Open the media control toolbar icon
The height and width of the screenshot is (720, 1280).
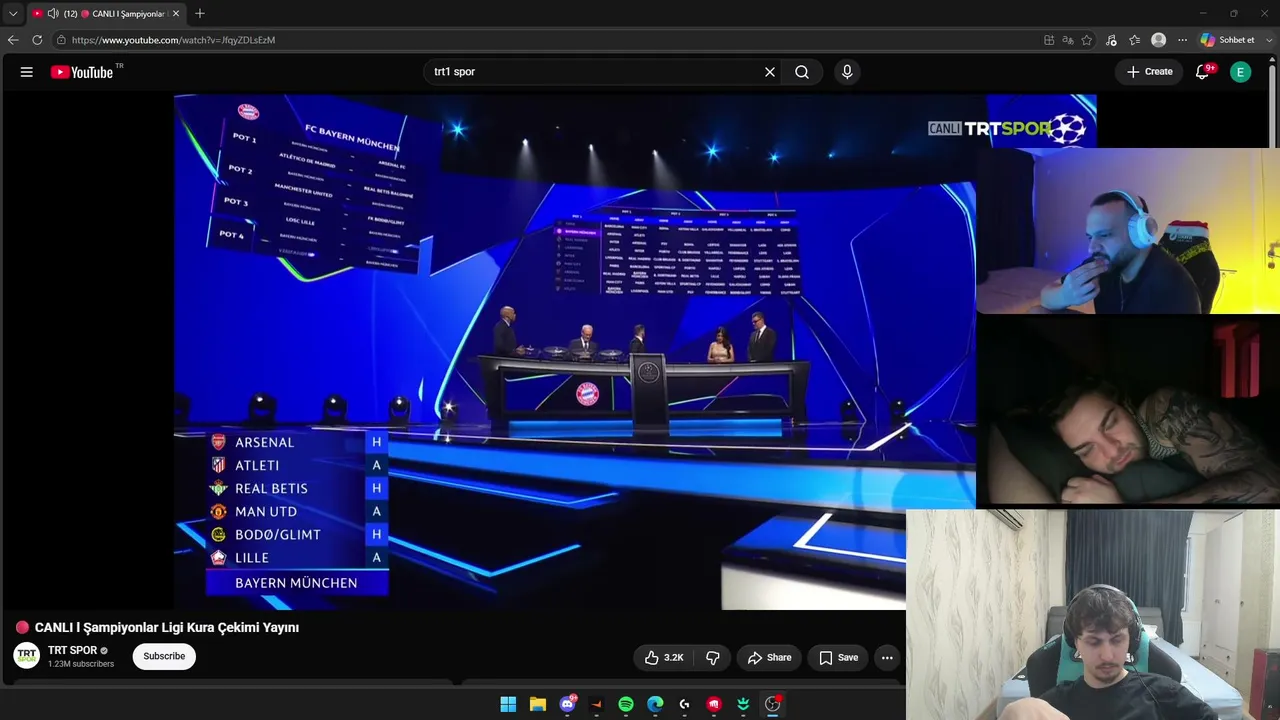tap(1111, 40)
